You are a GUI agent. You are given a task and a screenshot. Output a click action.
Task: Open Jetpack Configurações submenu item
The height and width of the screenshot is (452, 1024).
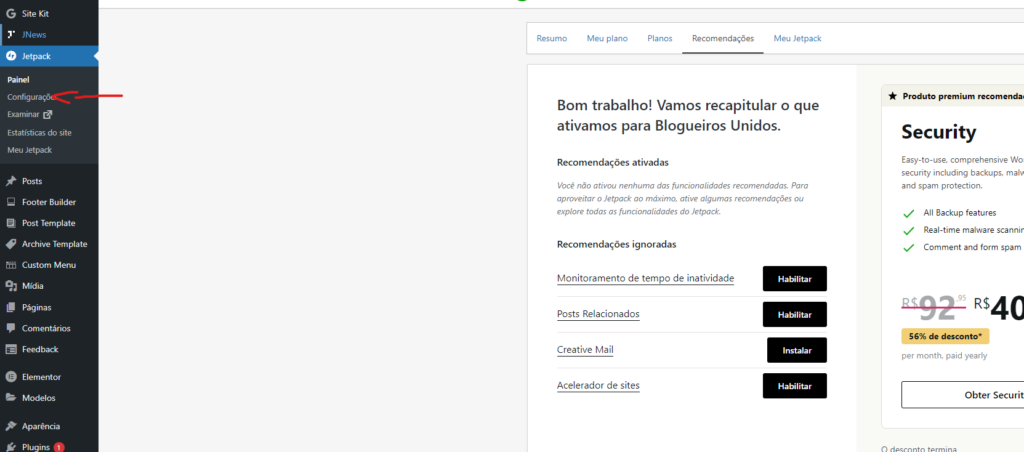(30, 97)
